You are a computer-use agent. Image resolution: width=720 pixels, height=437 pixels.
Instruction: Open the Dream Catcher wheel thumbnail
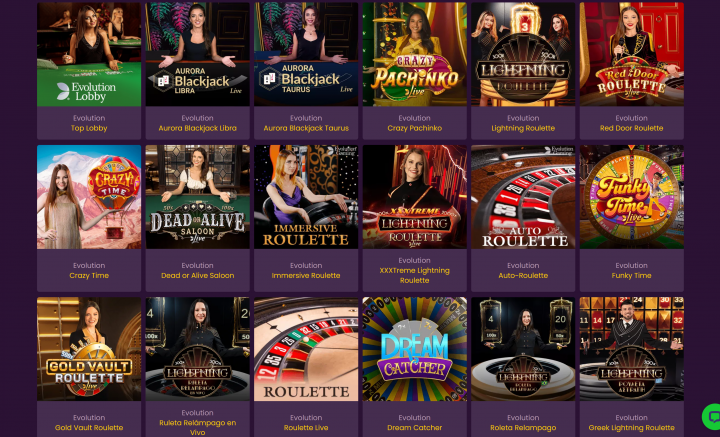[x=415, y=349]
